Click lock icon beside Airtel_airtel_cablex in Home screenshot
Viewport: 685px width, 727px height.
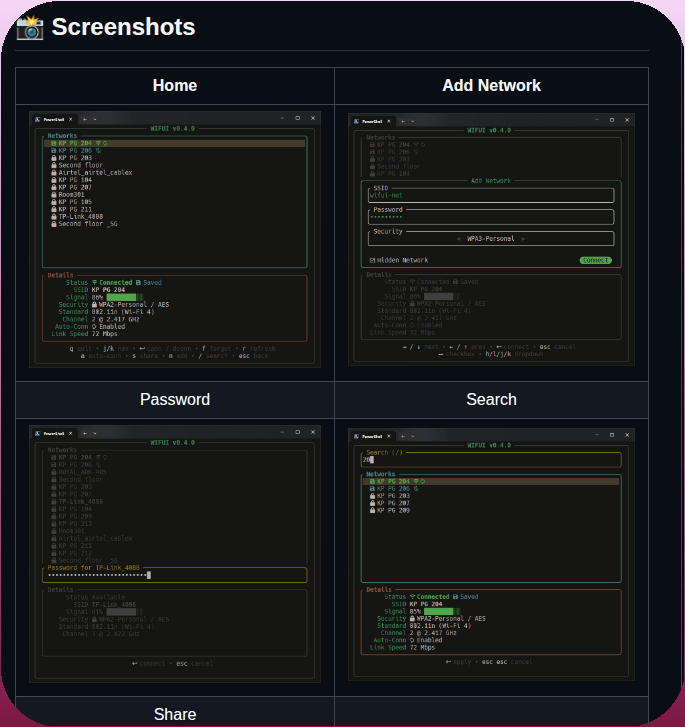[54, 172]
